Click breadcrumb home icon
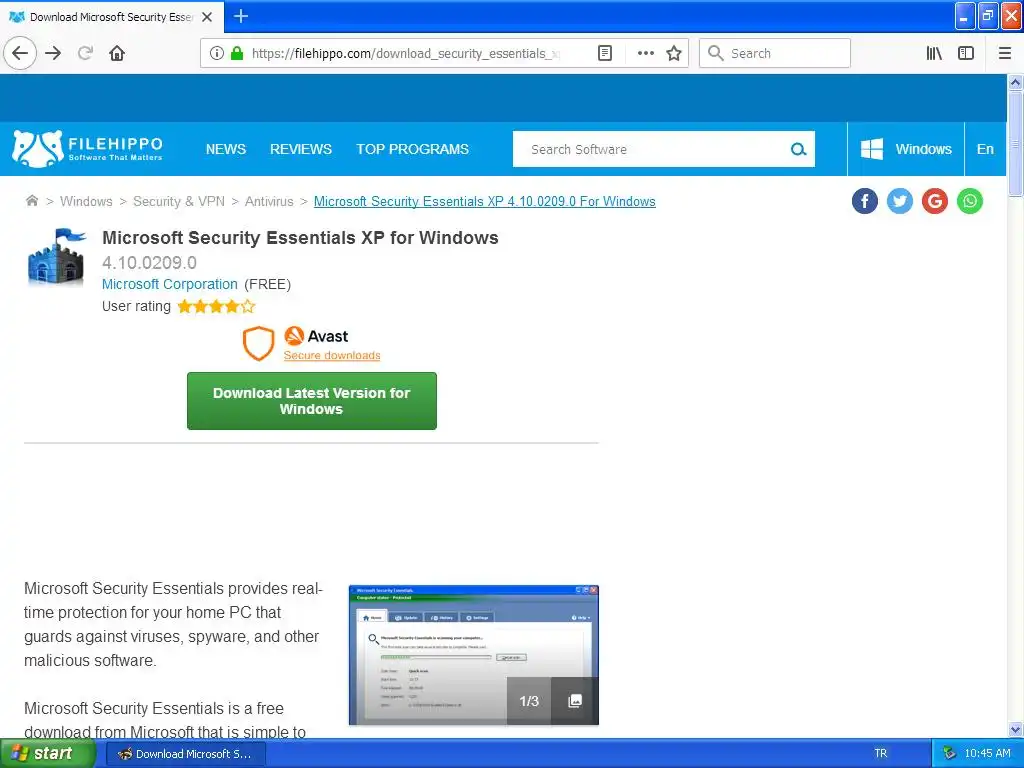Viewport: 1024px width, 768px height. pos(31,200)
